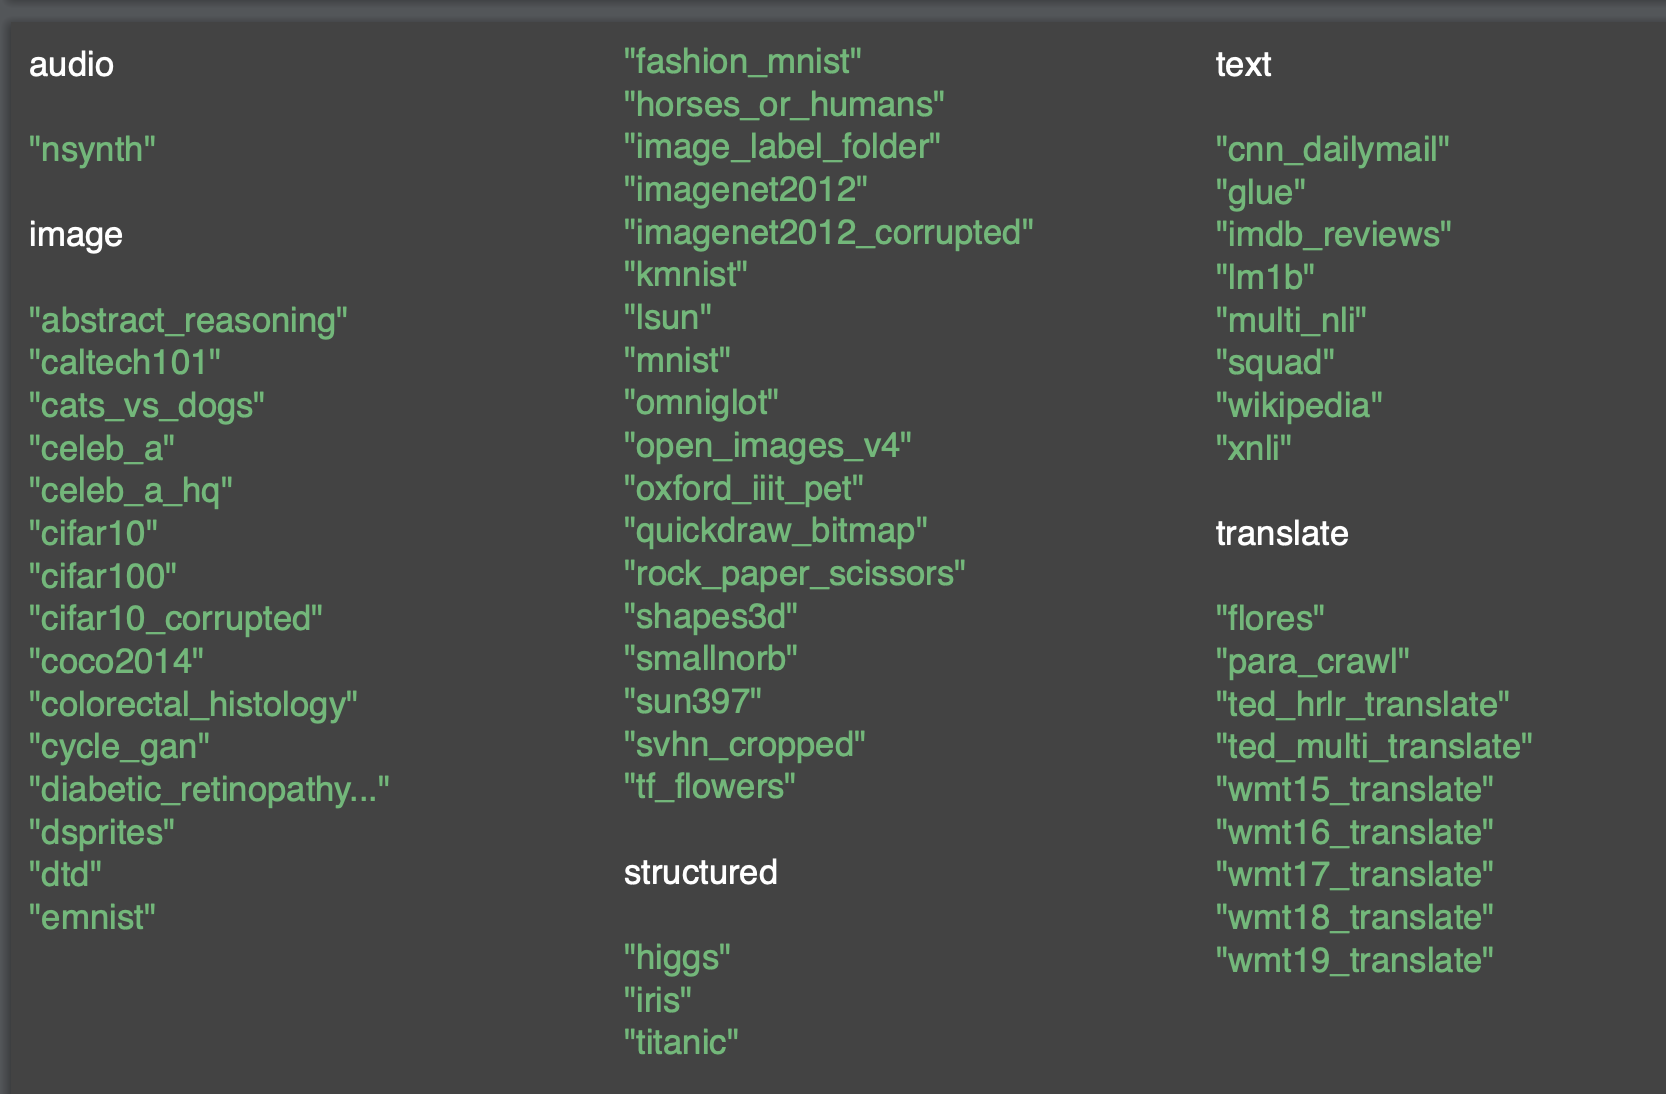
Task: Click "cifar10_corrupted" text
Action: (x=176, y=619)
